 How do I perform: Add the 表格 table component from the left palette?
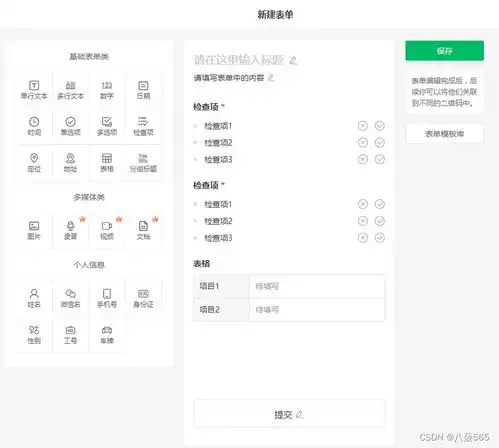[x=107, y=163]
